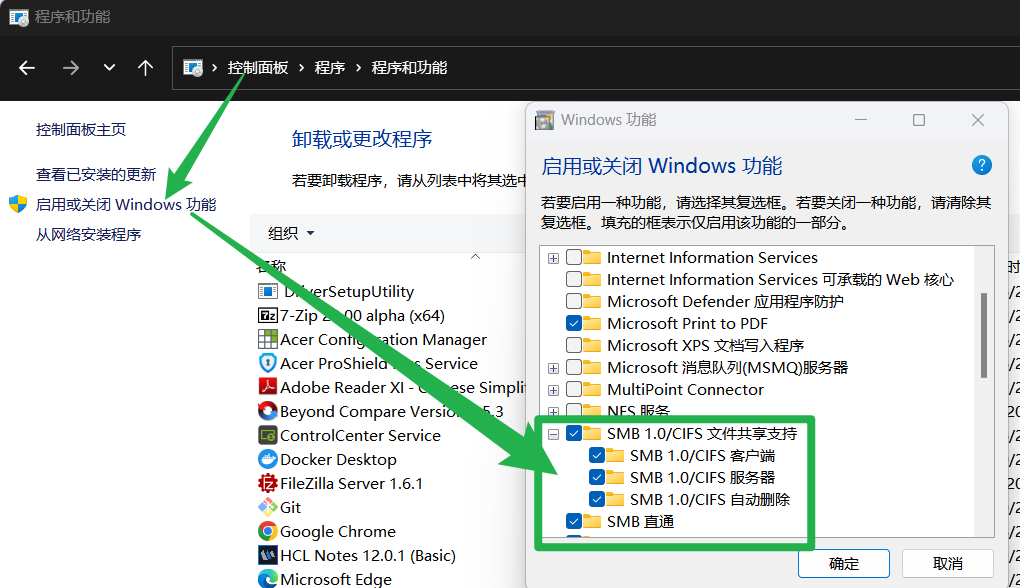The width and height of the screenshot is (1020, 588).
Task: Select Beyond Compare icon
Action: [267, 411]
